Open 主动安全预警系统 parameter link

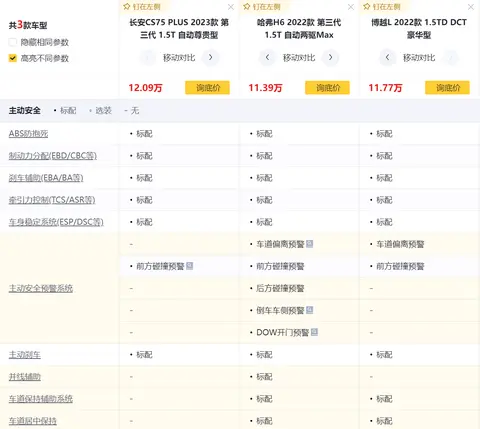pyautogui.click(x=41, y=288)
